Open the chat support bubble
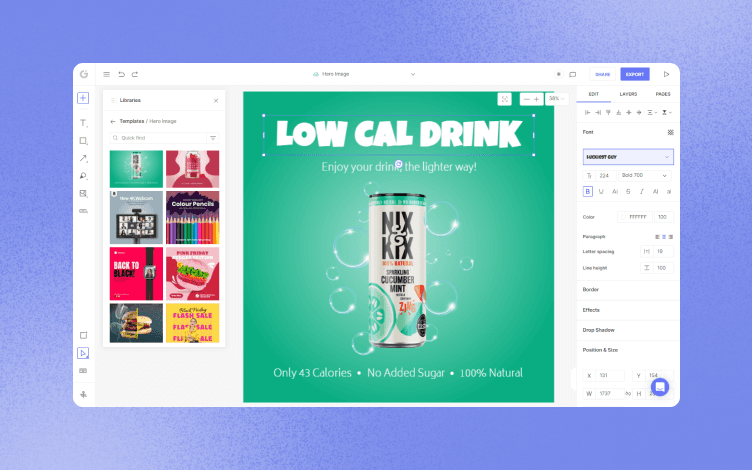 (660, 387)
